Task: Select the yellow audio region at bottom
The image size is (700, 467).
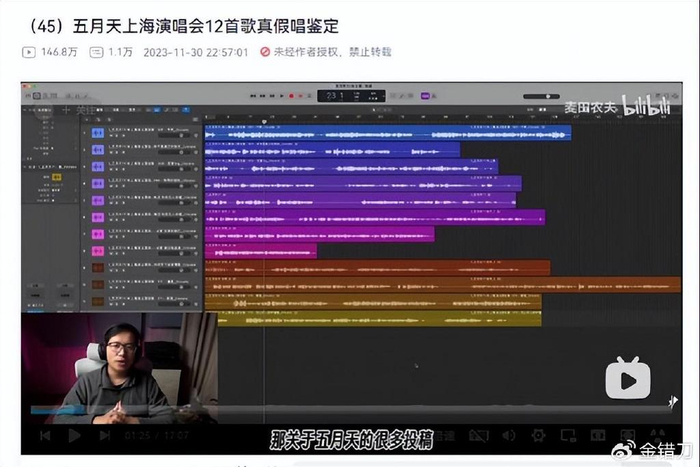Action: [x=379, y=318]
